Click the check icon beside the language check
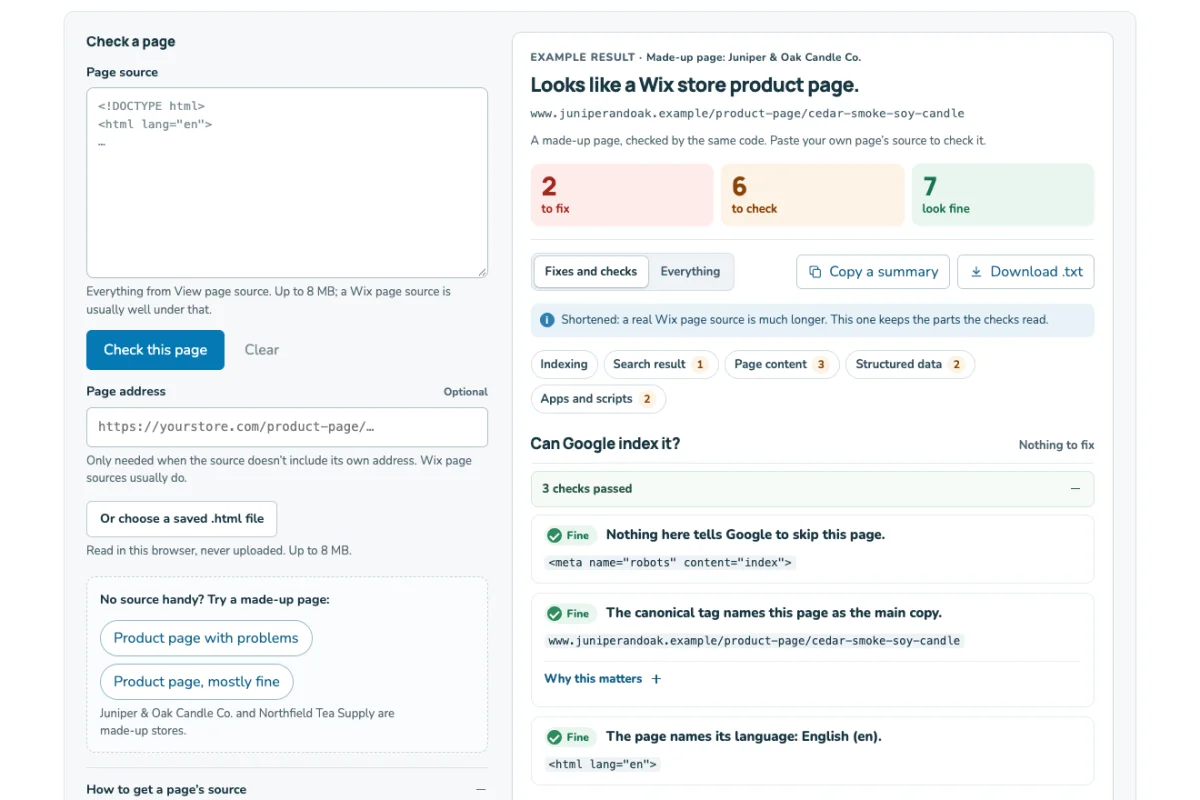This screenshot has height=800, width=1200. [554, 738]
